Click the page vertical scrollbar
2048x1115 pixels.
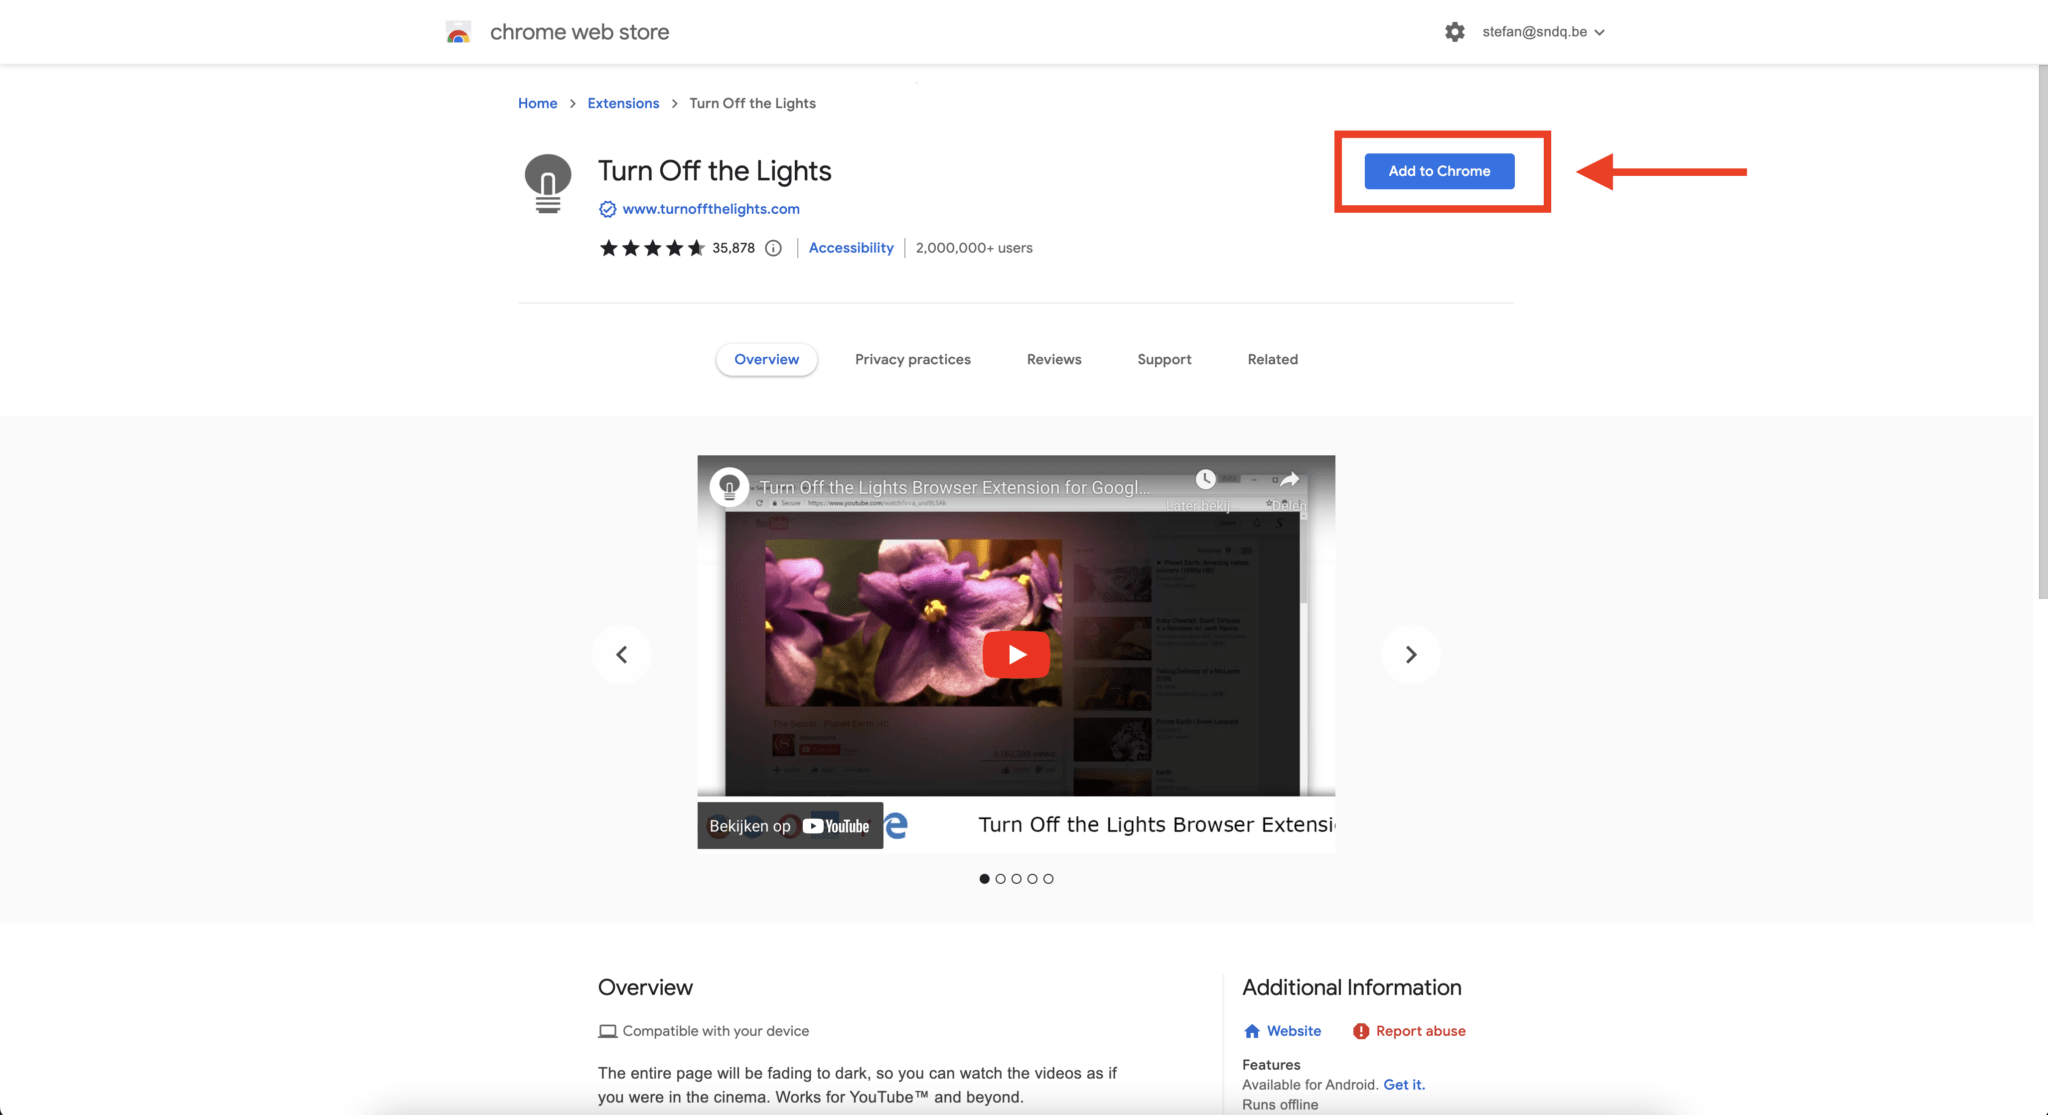coord(2042,332)
